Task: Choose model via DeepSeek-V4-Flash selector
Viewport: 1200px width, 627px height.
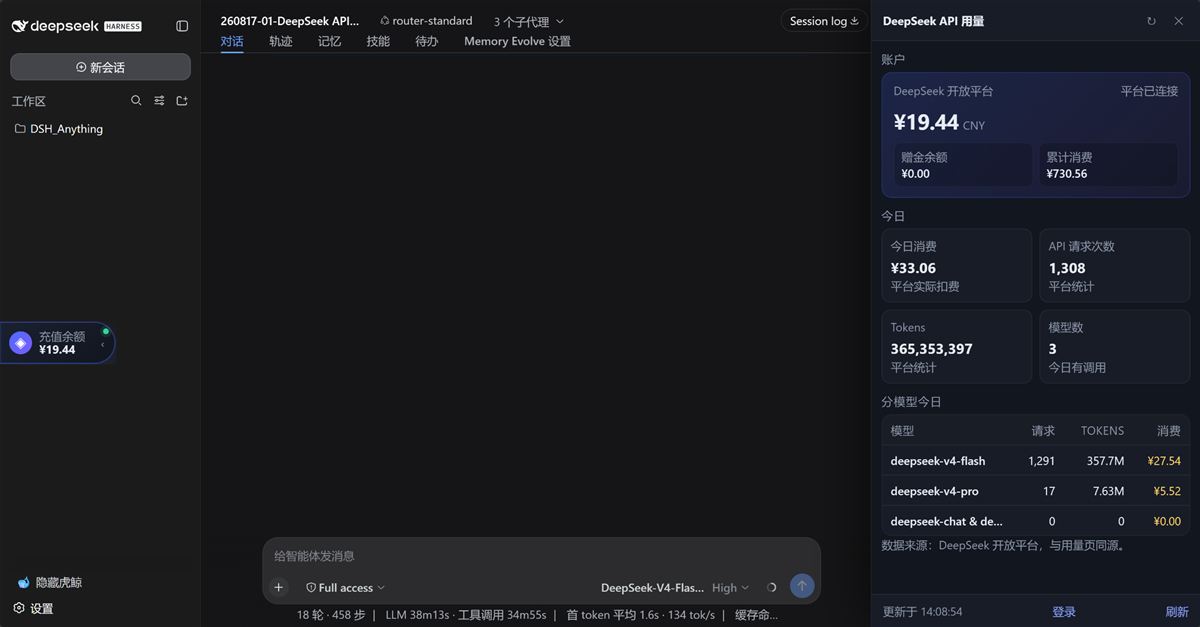Action: 652,588
